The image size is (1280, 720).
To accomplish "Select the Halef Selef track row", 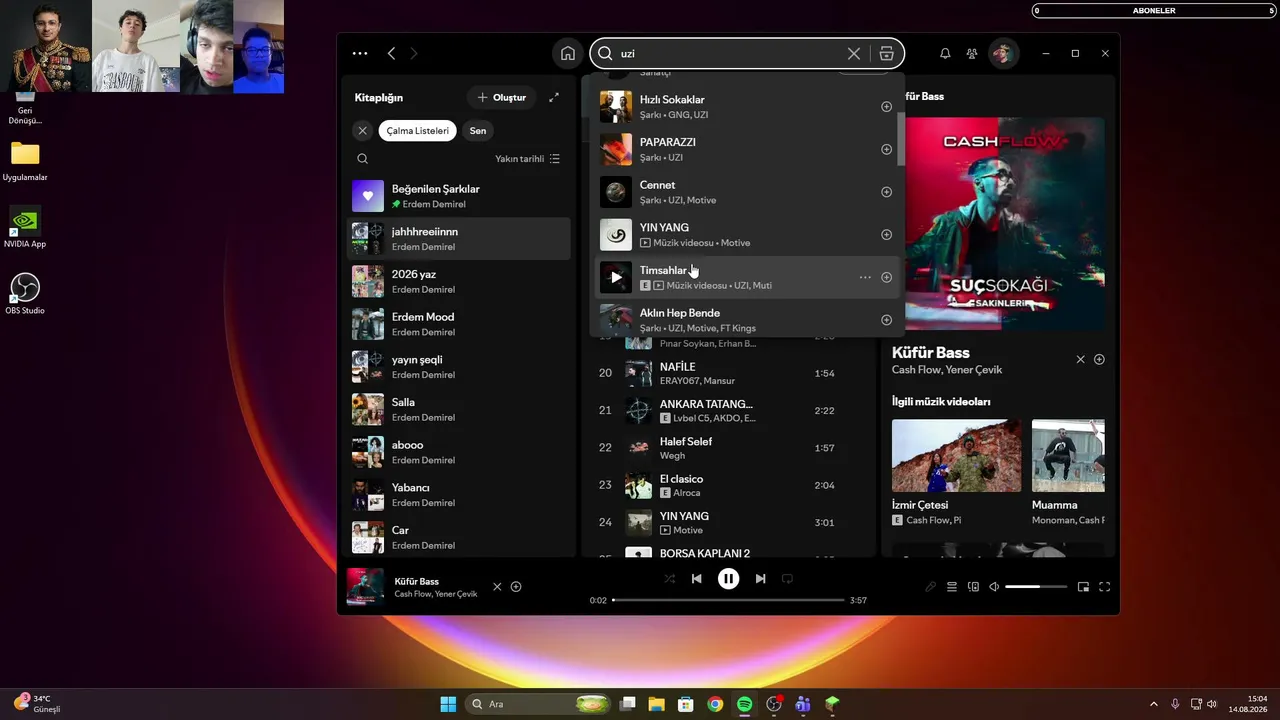I will (730, 448).
